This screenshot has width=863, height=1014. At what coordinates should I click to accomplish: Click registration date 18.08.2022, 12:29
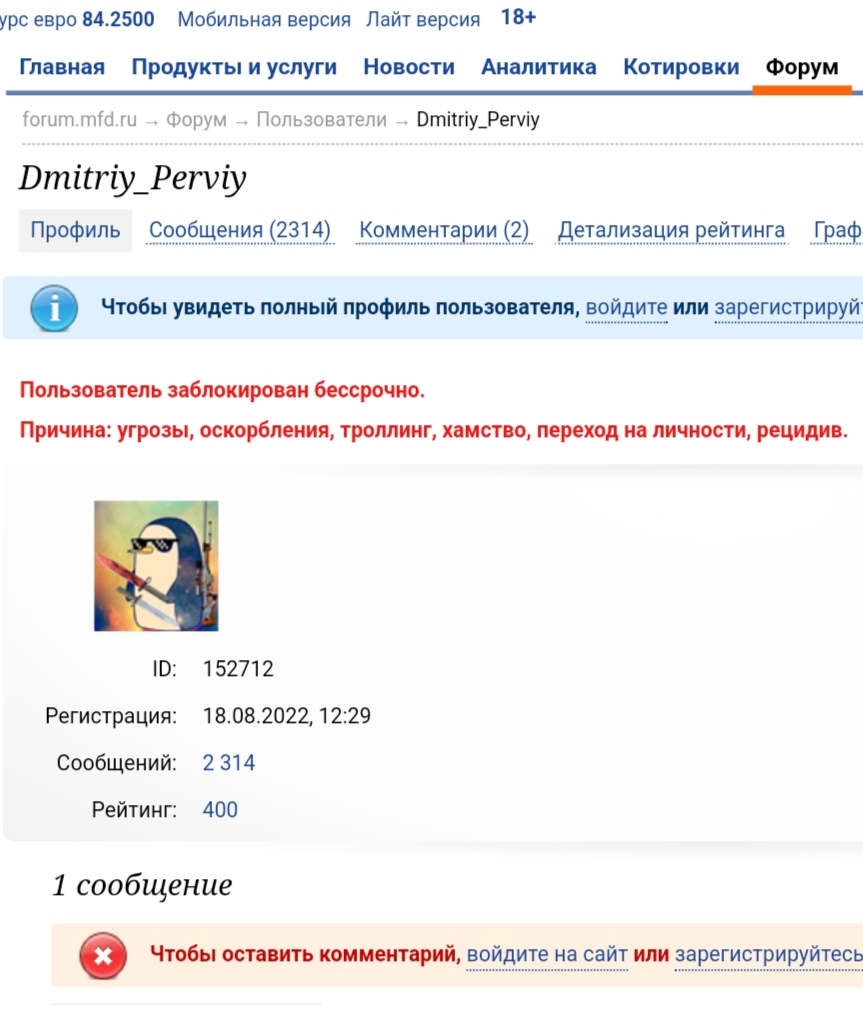286,716
